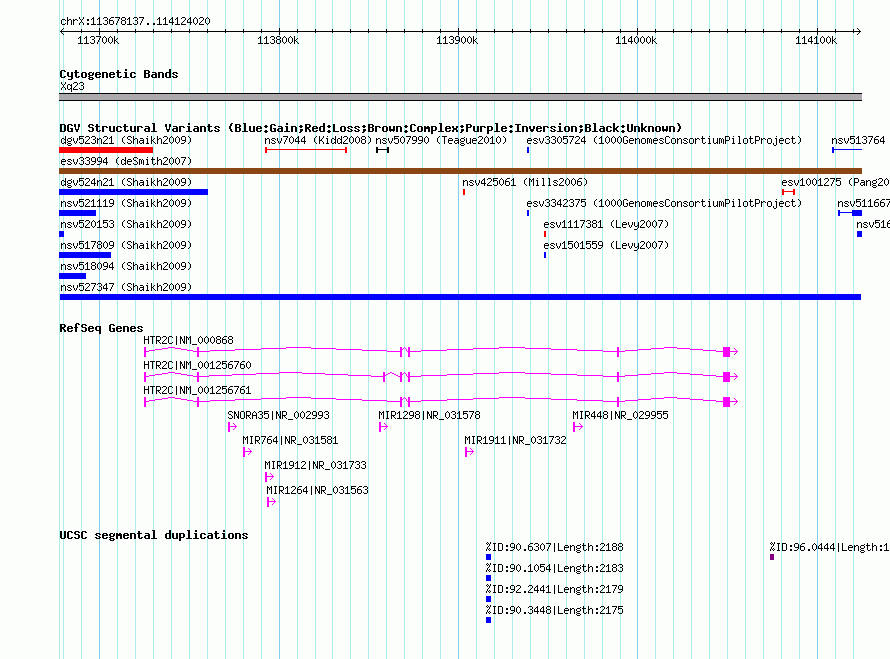The image size is (890, 659).
Task: Select segmental duplication %ID:90.1054 Length:2183
Action: (x=489, y=578)
